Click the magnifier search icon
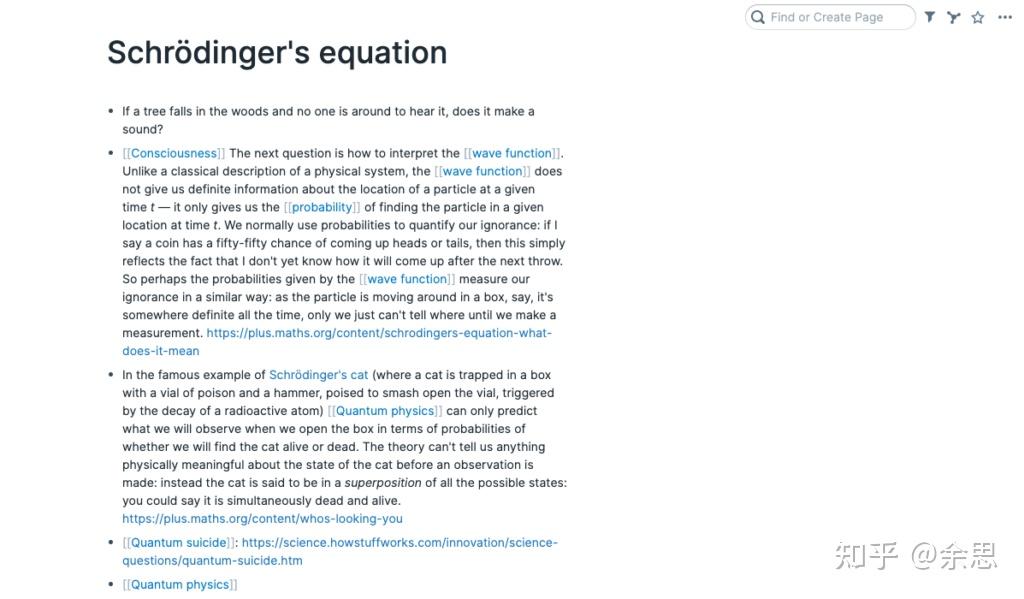Image resolution: width=1024 pixels, height=599 pixels. tap(758, 17)
